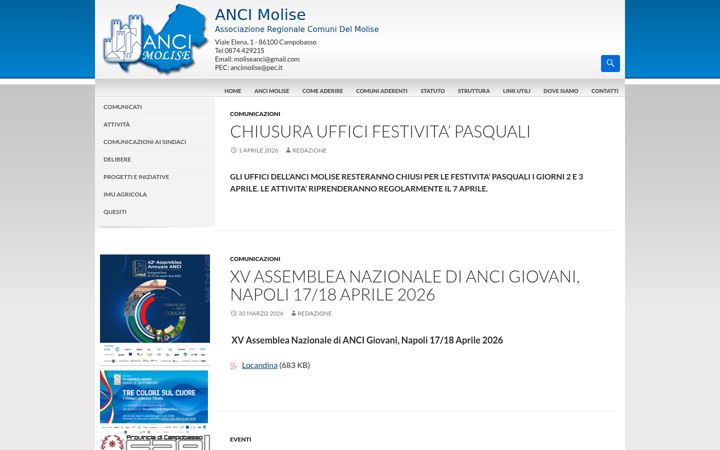Click the 30 Marzo 2026 post date

[x=261, y=314]
